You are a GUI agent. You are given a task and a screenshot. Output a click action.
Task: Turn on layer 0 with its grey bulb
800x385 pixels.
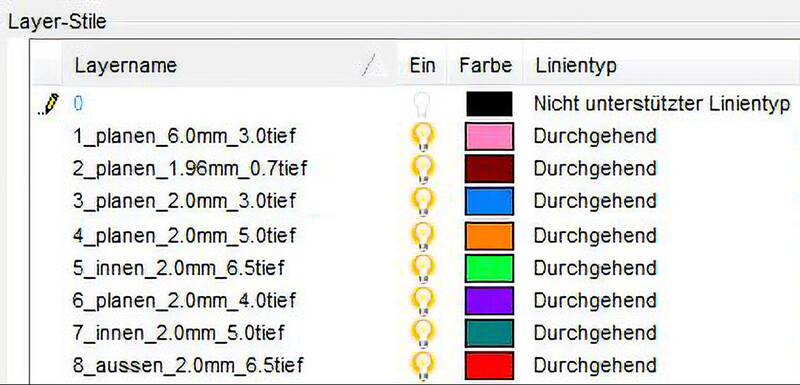(x=422, y=104)
